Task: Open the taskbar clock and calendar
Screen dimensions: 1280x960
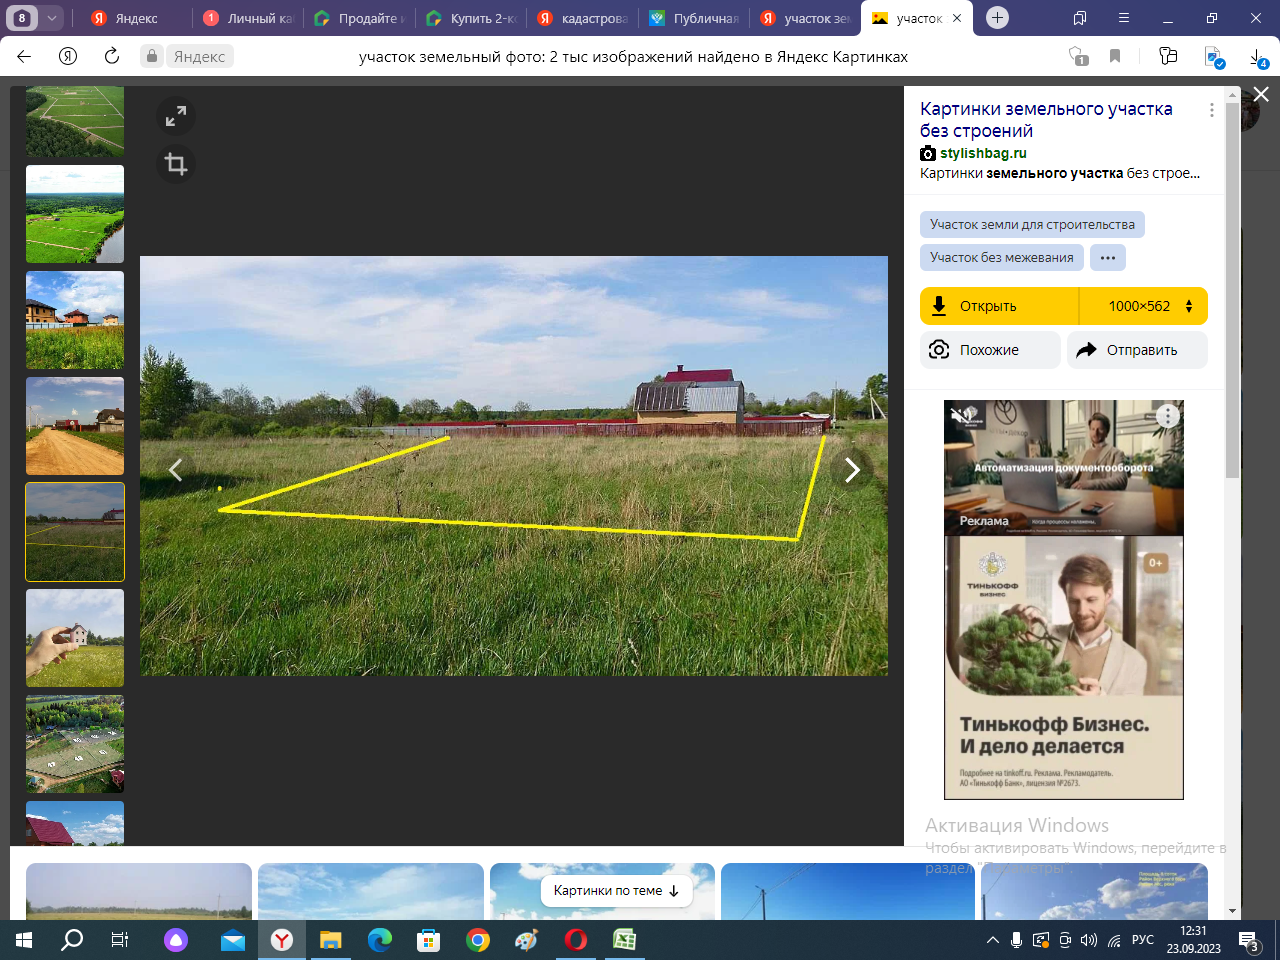Action: tap(1193, 940)
